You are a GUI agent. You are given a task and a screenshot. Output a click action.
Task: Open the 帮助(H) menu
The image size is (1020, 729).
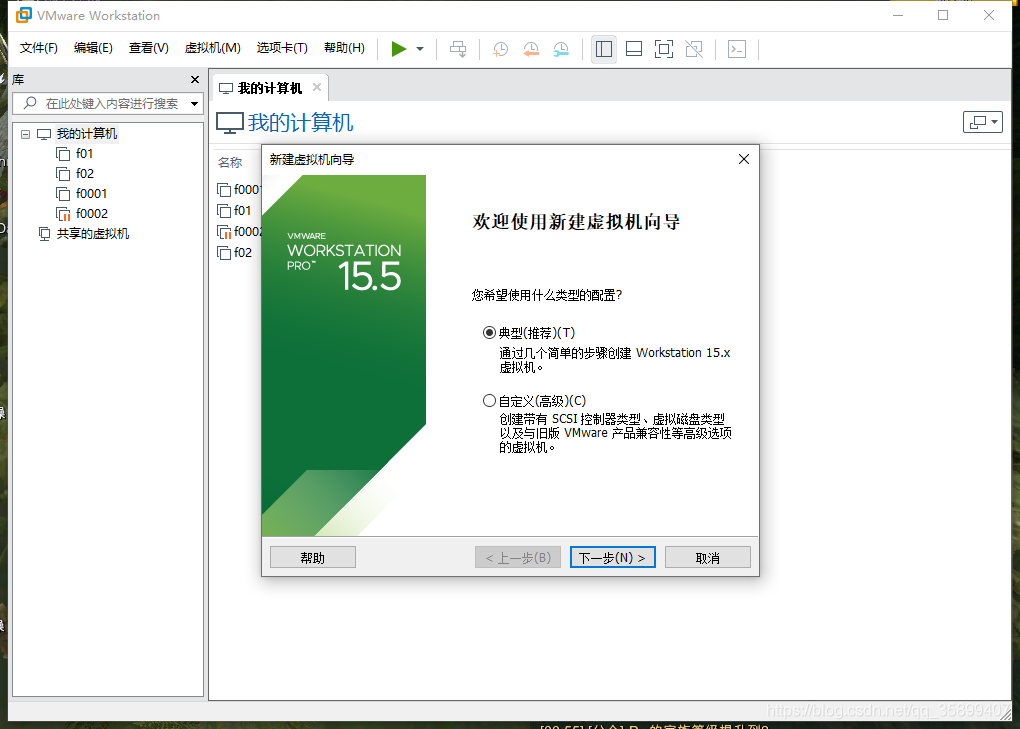coord(344,48)
